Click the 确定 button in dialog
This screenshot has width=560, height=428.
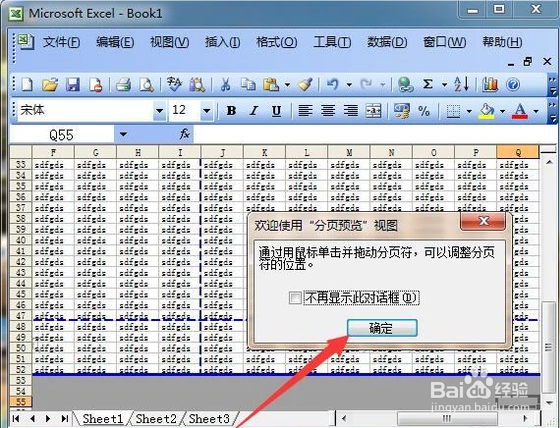(x=382, y=328)
